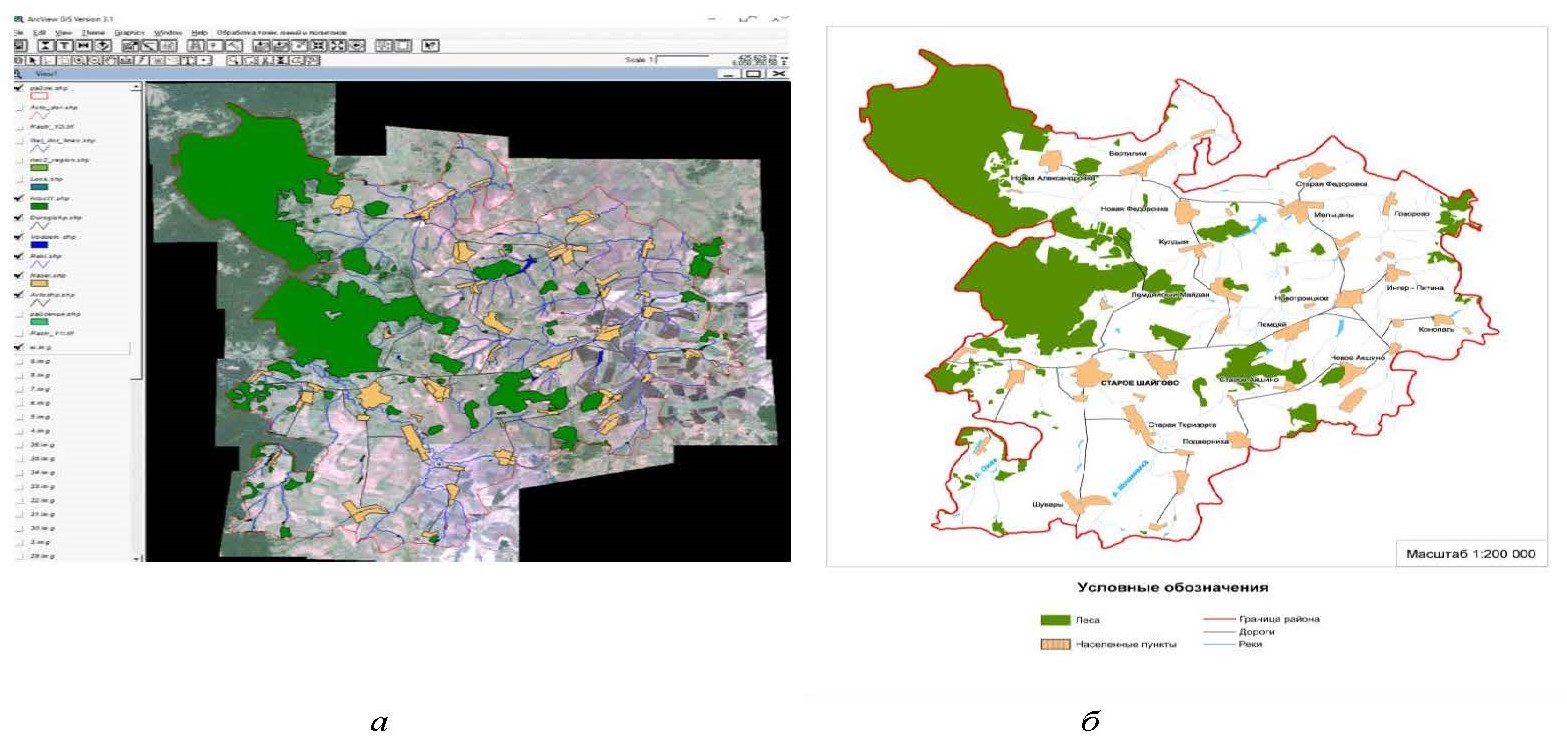This screenshot has width=1567, height=749.
Task: Click the Query Builder hammer icon
Action: [x=232, y=45]
